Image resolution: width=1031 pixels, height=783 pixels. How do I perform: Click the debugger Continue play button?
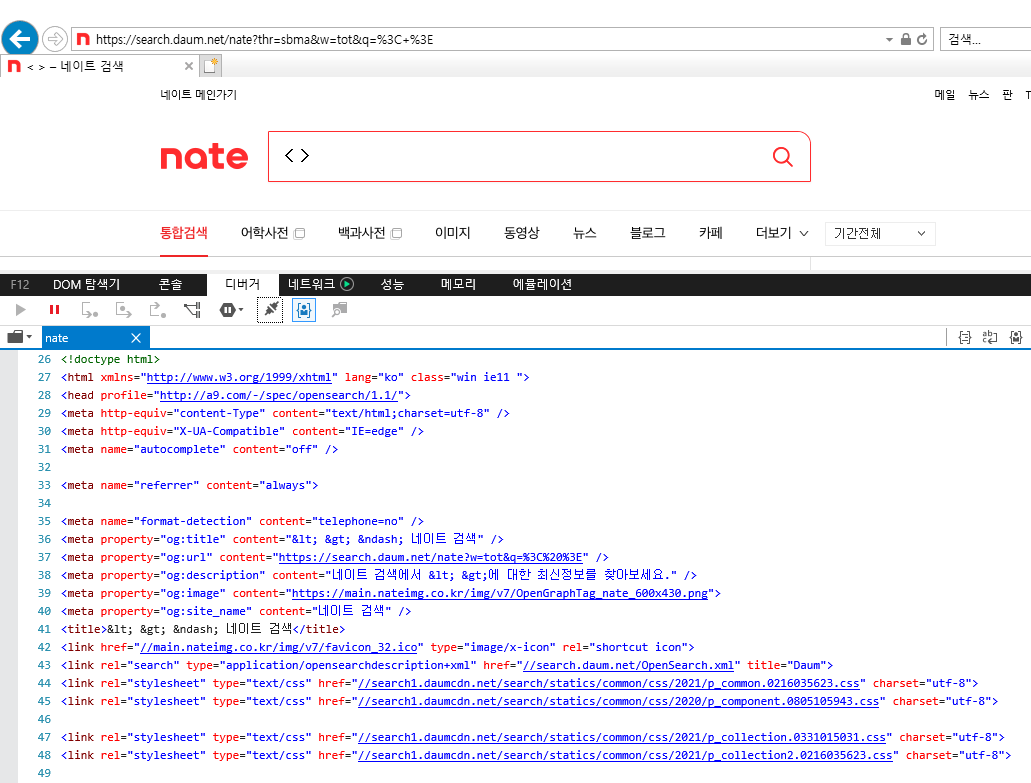[20, 310]
